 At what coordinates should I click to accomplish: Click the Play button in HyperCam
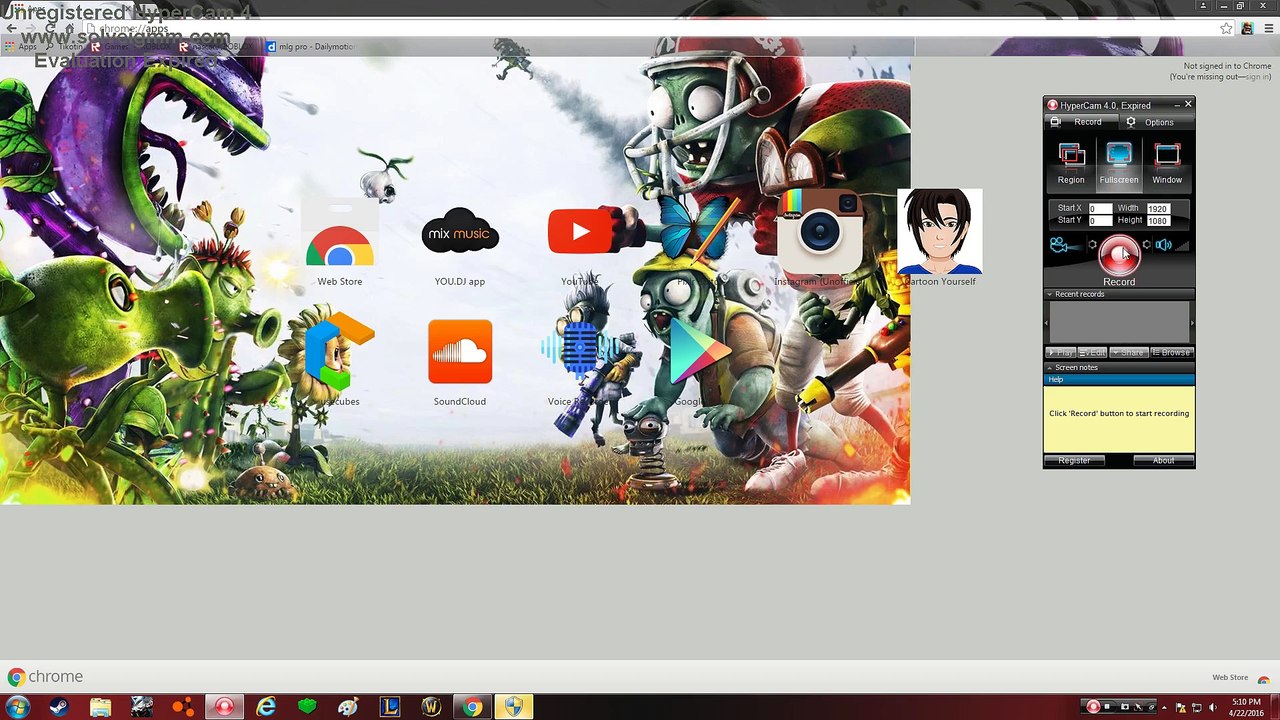(1060, 353)
